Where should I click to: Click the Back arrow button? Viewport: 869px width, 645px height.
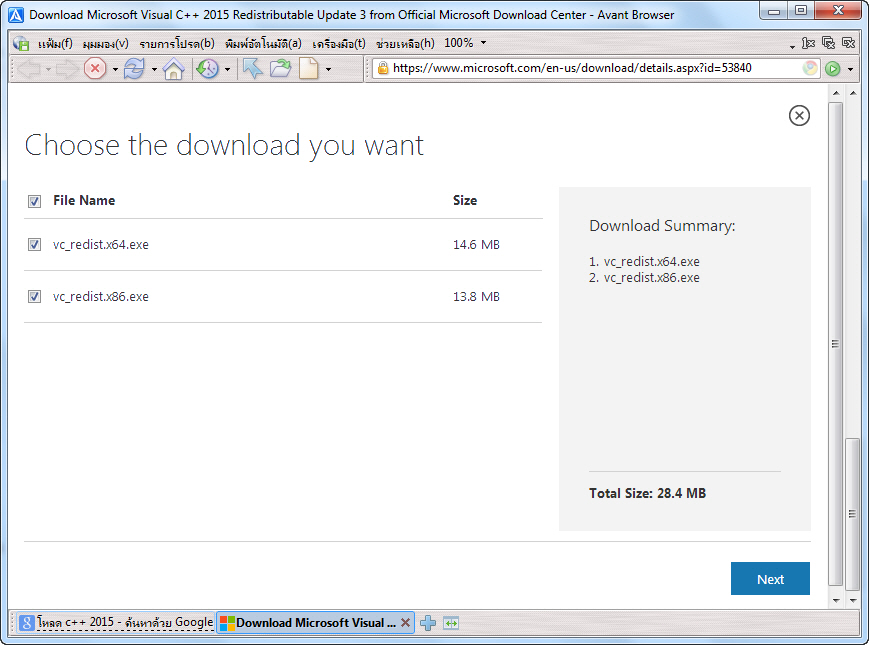click(29, 69)
